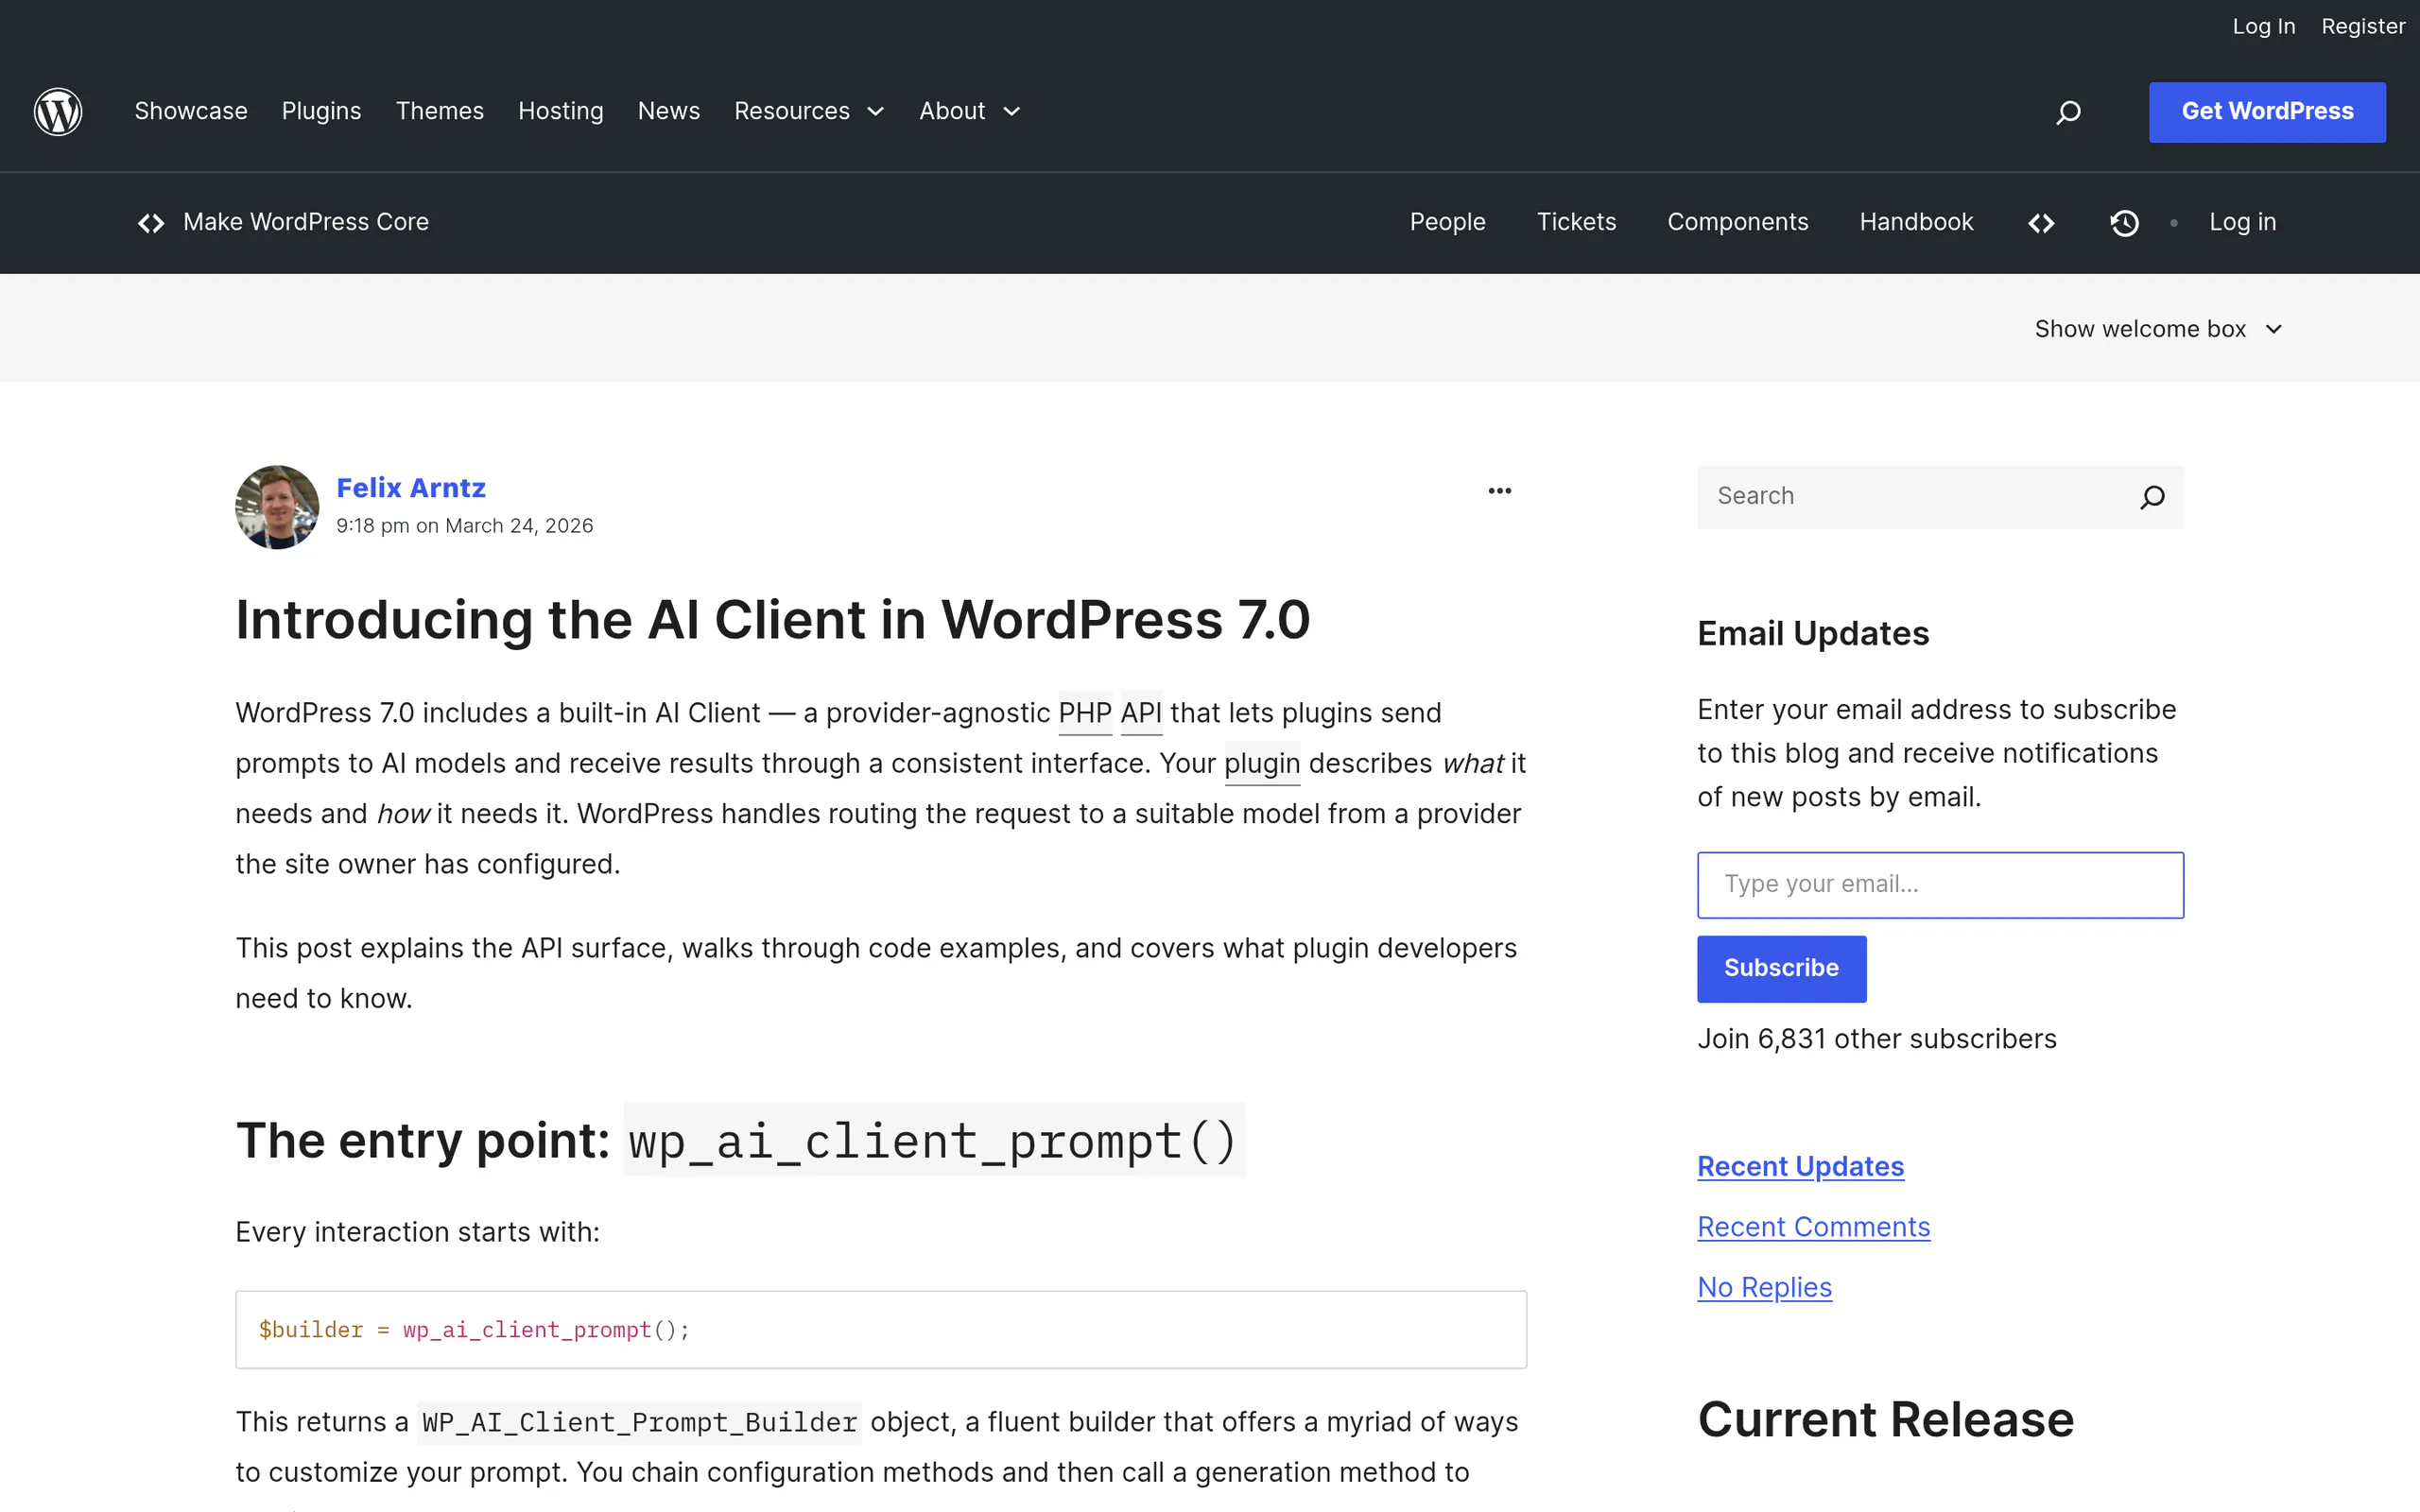
Task: Open the post actions ellipsis menu
Action: coord(1499,491)
